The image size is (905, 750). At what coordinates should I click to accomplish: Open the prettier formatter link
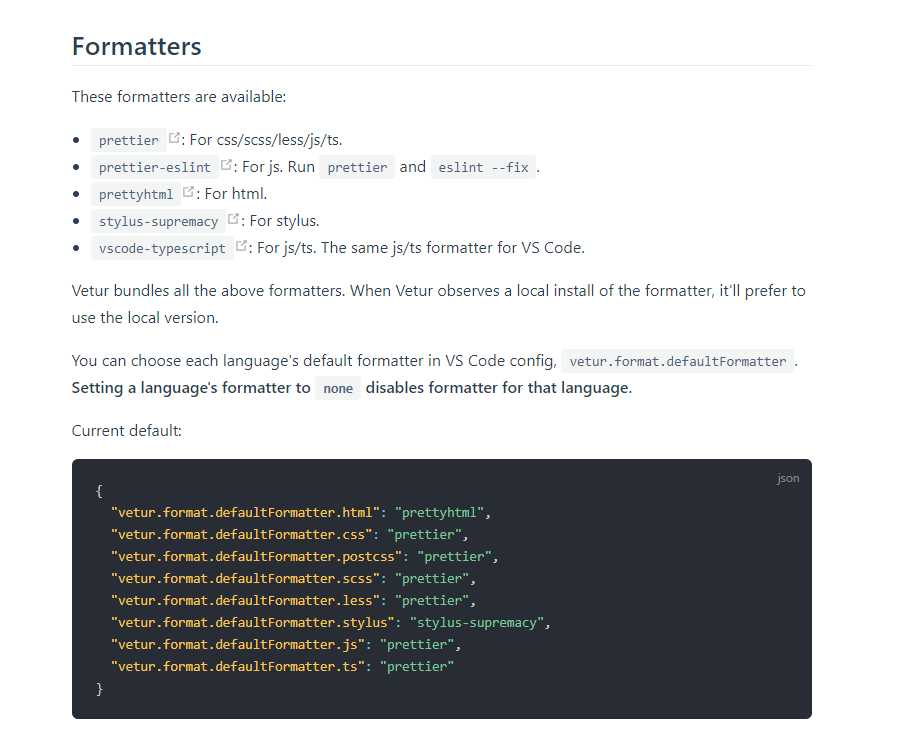128,140
